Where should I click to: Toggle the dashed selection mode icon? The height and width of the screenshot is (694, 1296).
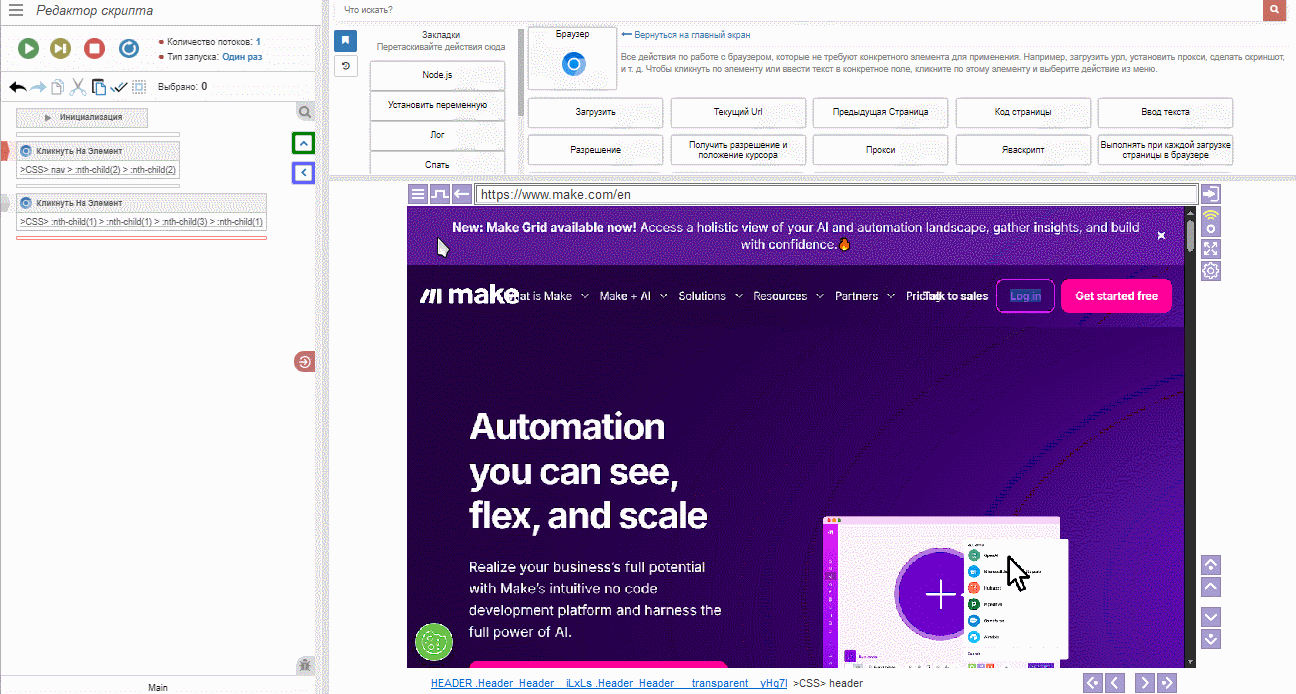(x=139, y=87)
